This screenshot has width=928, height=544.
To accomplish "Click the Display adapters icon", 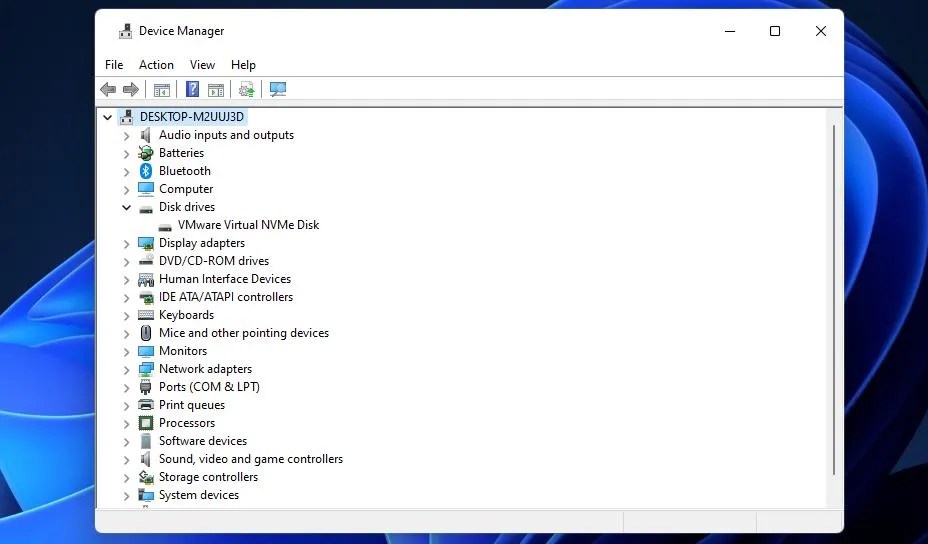I will click(x=146, y=243).
